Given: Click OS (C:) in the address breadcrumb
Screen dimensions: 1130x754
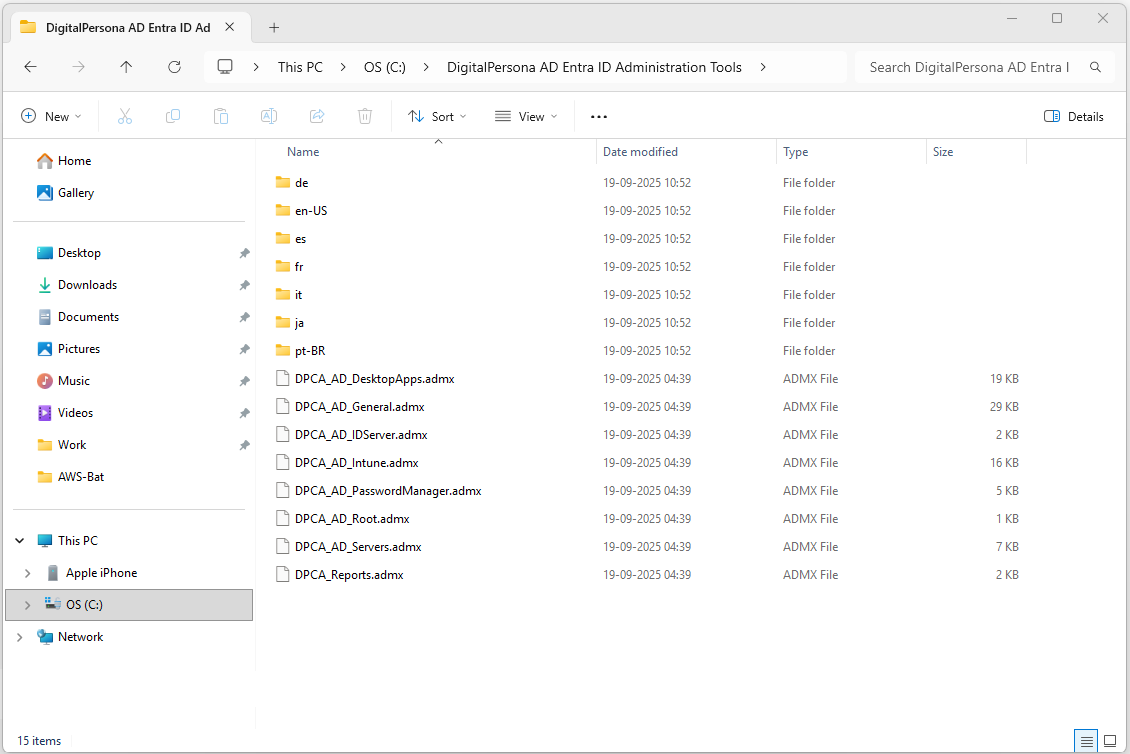Looking at the screenshot, I should click(383, 67).
